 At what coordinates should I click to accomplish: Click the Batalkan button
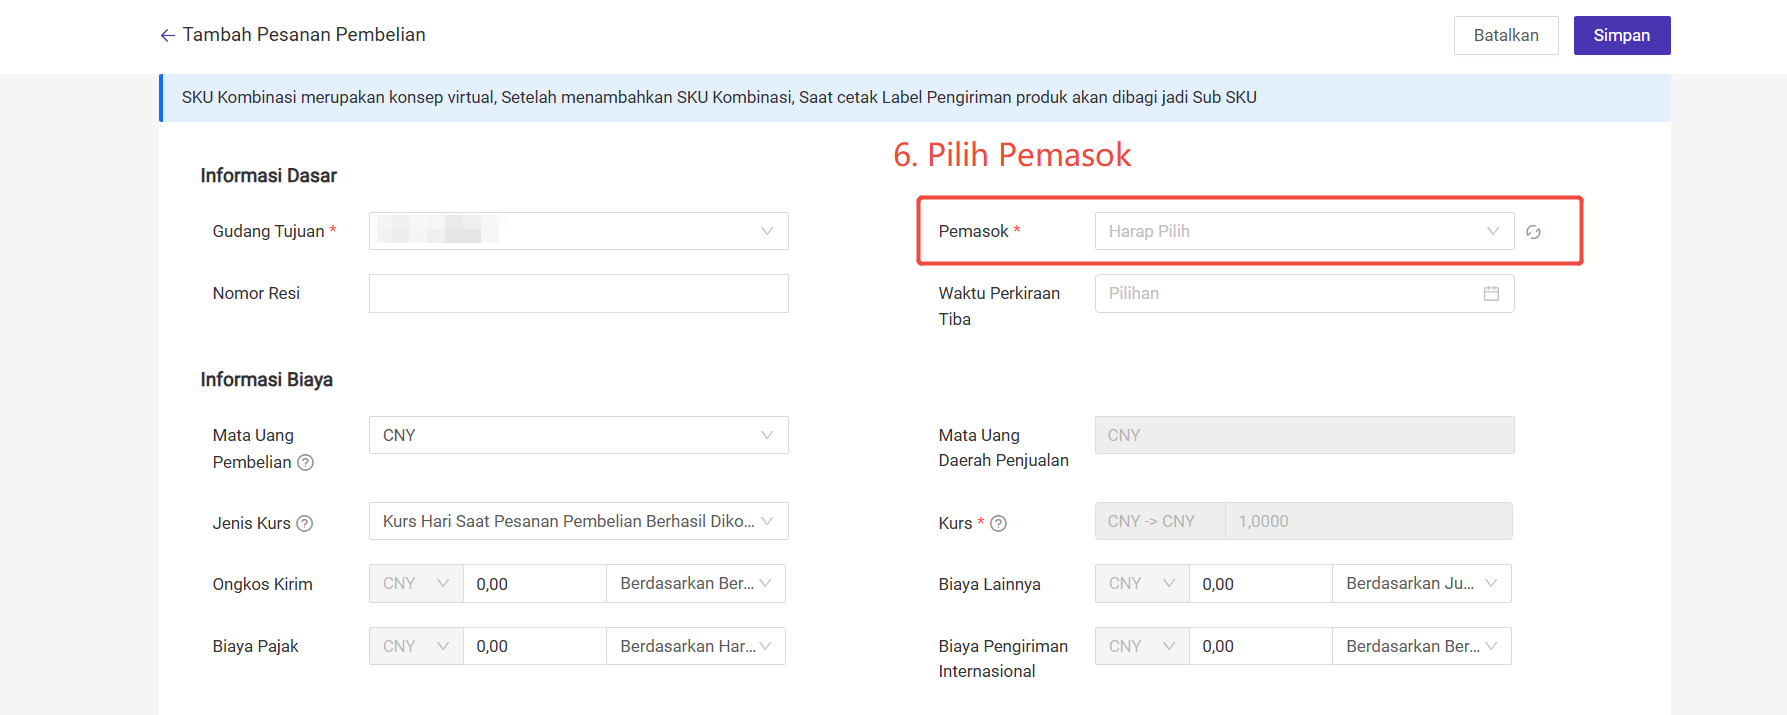[x=1505, y=36]
